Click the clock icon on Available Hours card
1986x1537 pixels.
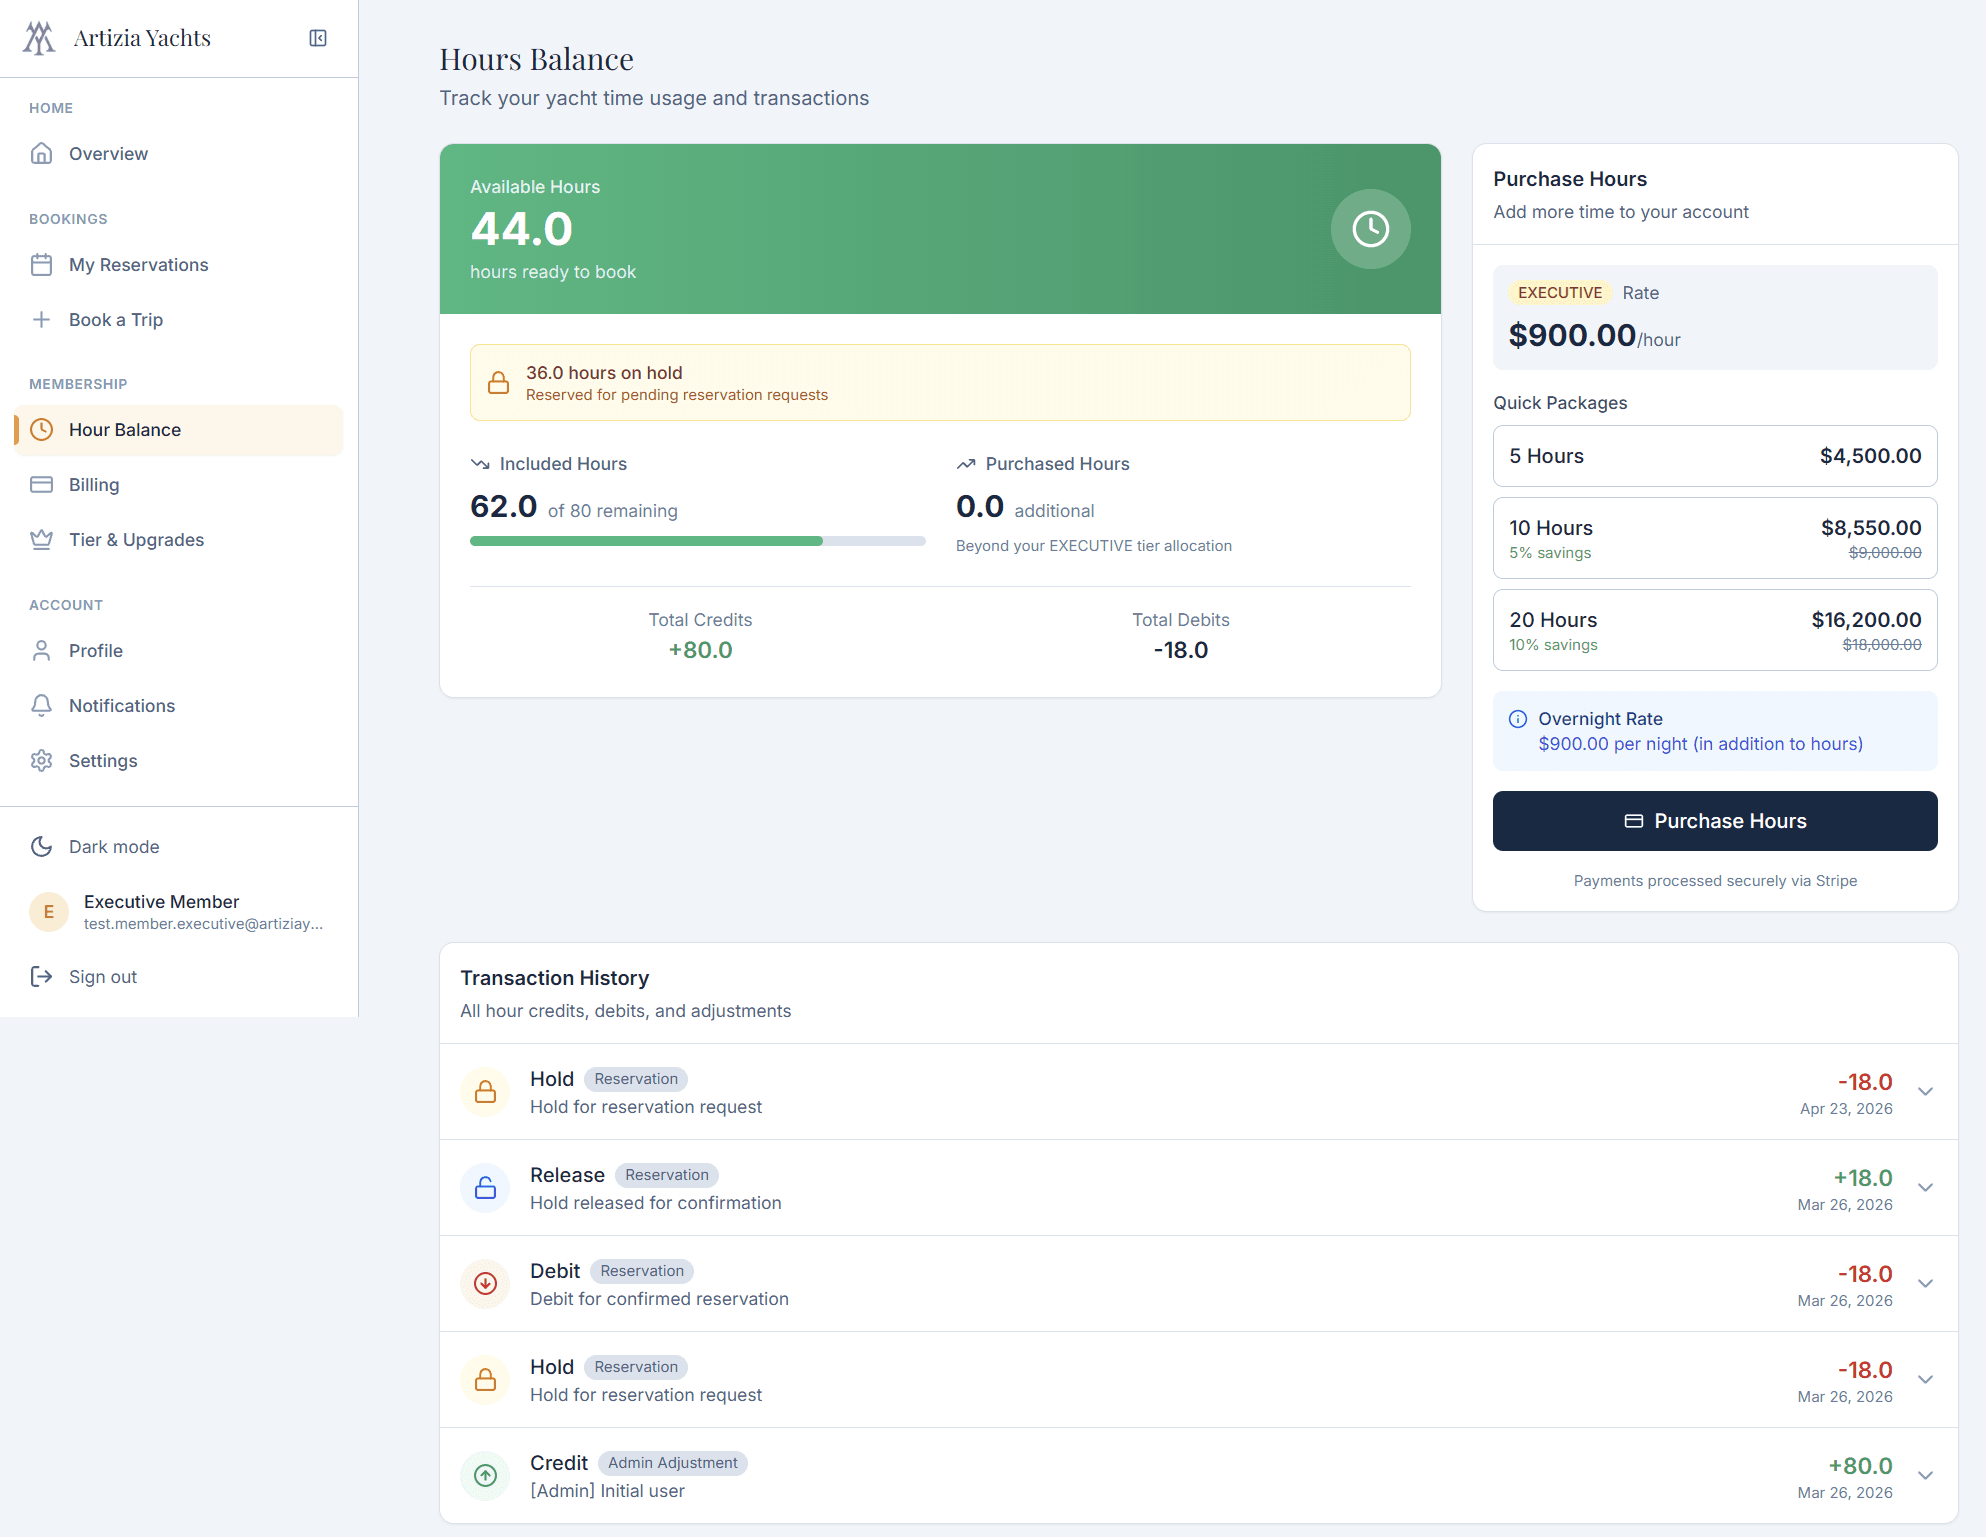pos(1370,229)
